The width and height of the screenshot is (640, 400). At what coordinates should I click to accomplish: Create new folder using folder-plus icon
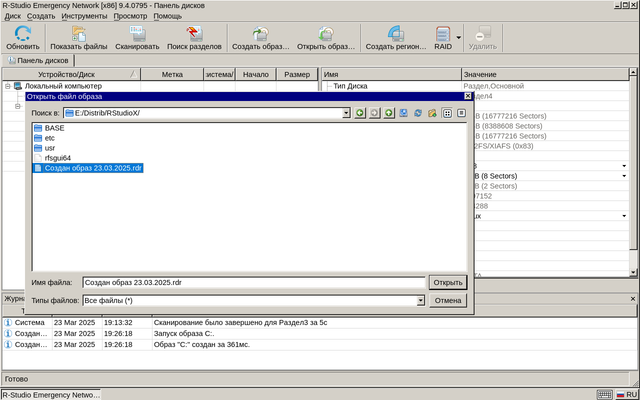click(x=432, y=113)
